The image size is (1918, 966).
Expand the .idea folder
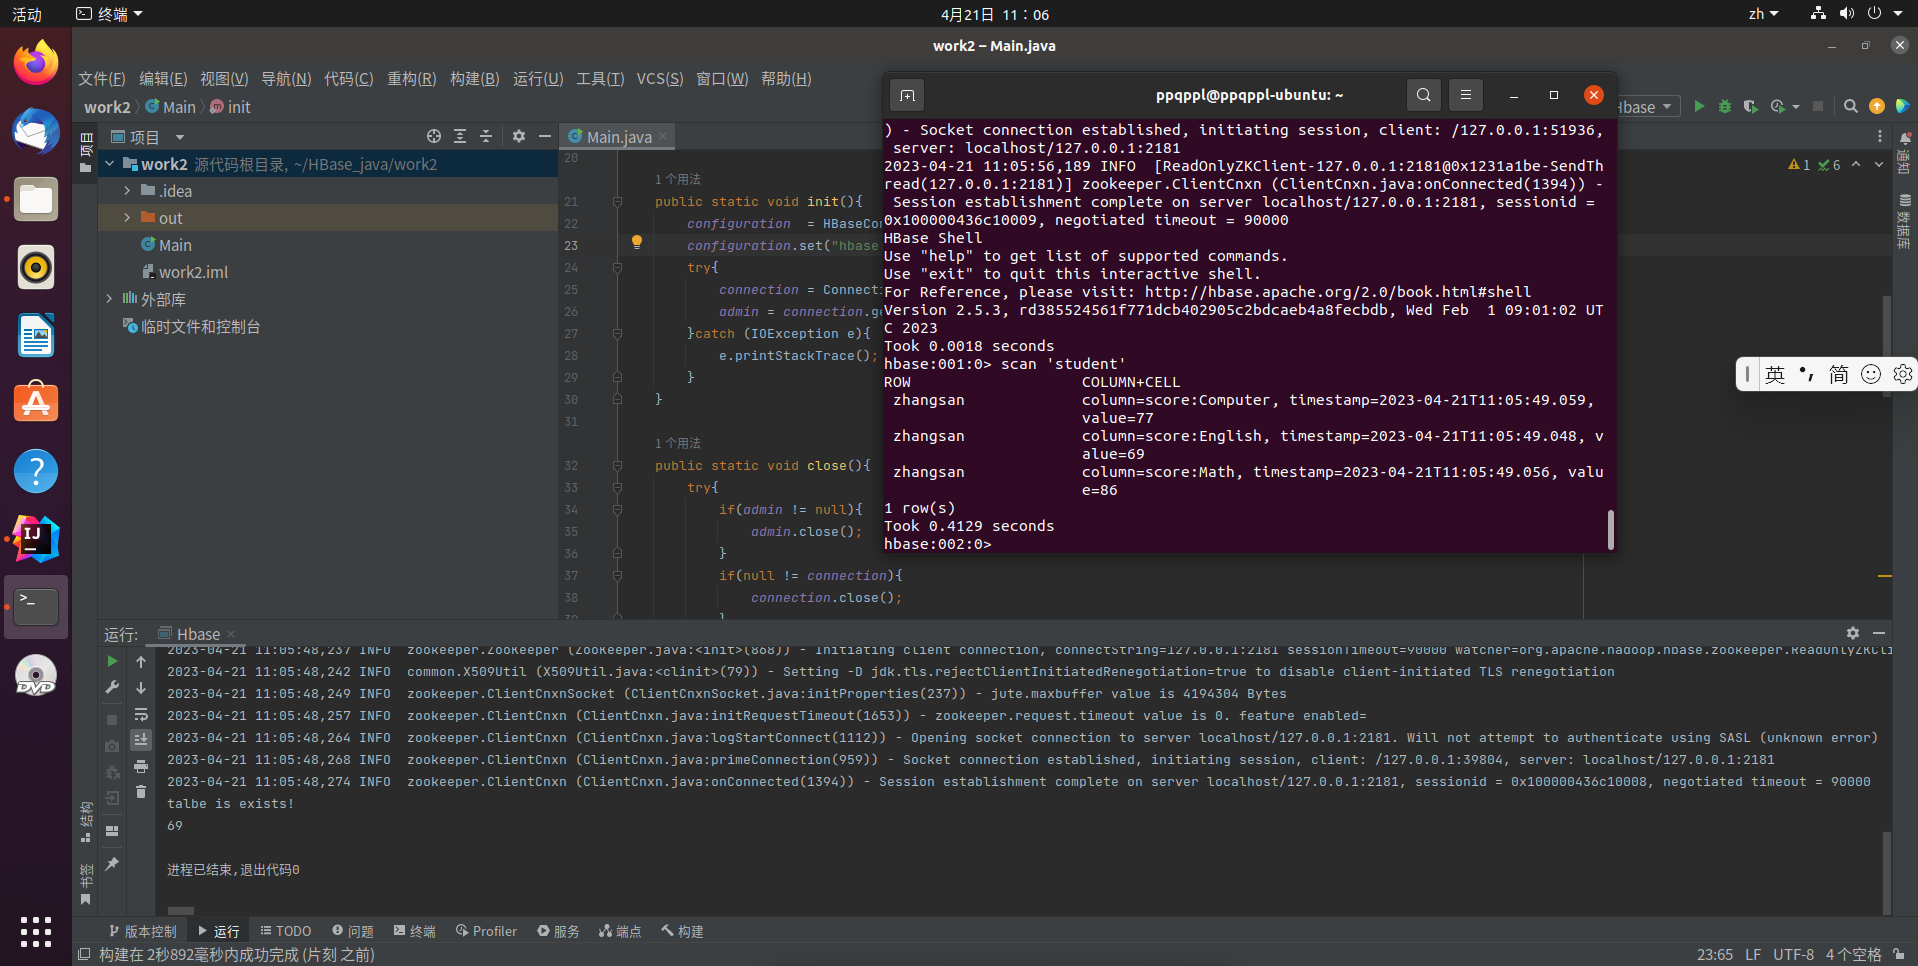[x=127, y=190]
